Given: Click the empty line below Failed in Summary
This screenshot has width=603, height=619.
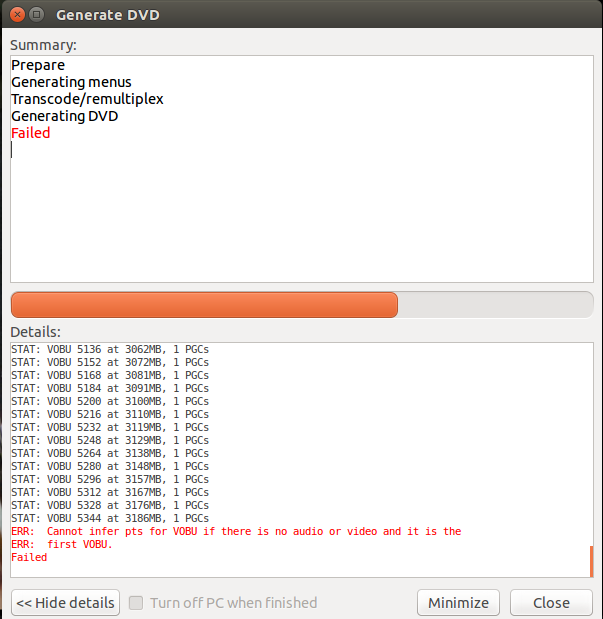Looking at the screenshot, I should (x=302, y=150).
